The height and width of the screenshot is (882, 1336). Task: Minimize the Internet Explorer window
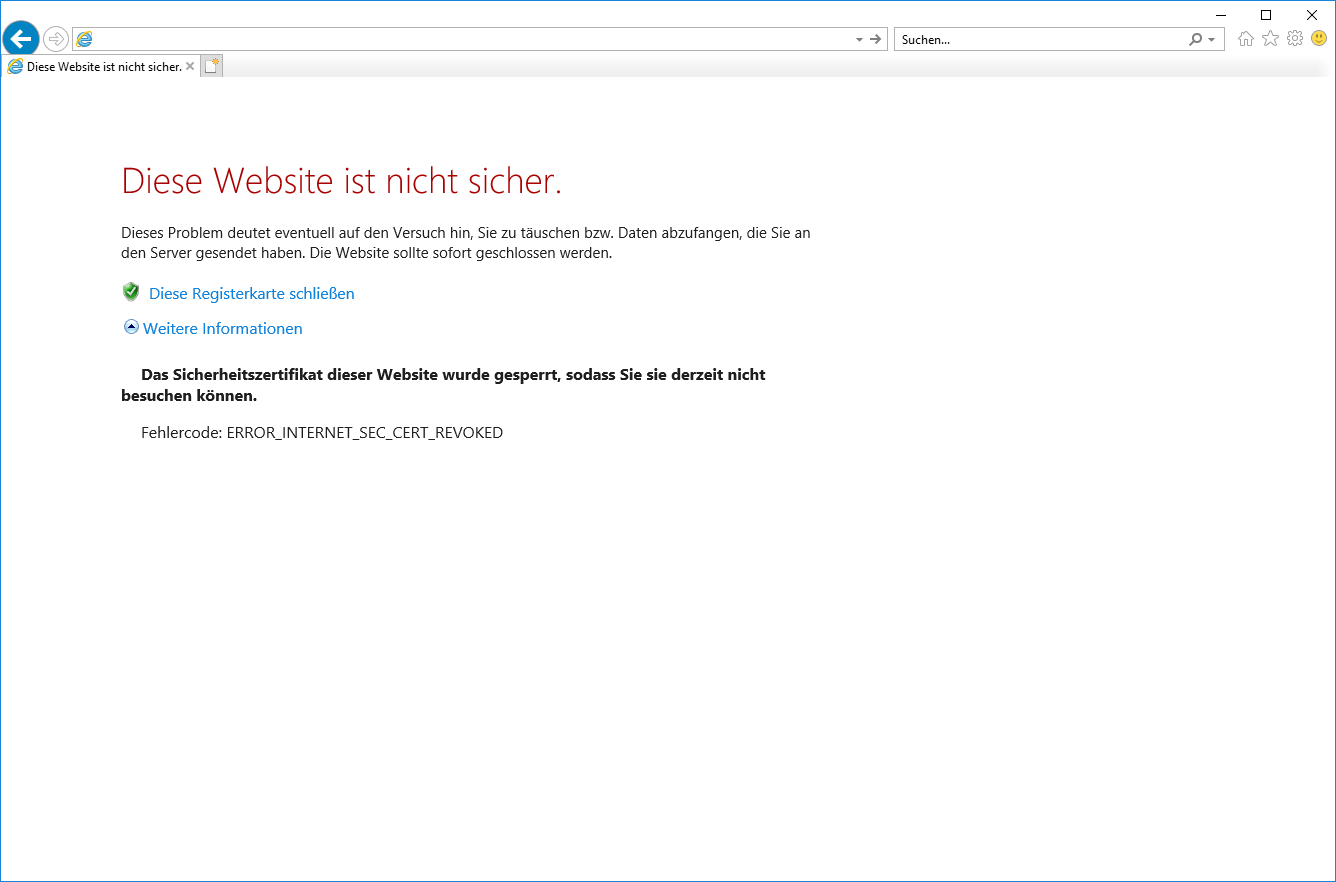1221,14
